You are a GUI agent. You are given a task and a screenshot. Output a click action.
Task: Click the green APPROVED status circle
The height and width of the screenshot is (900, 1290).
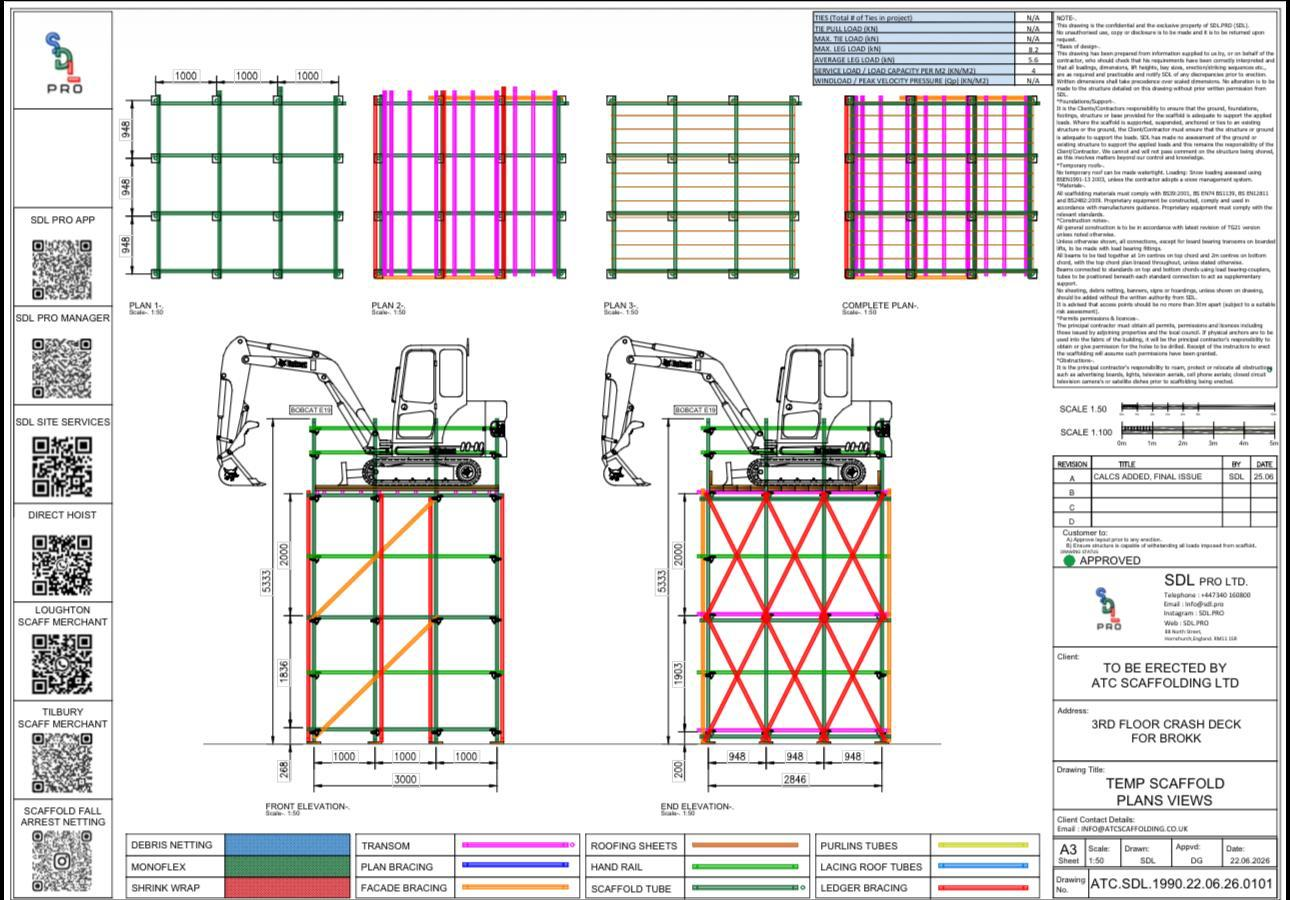tap(1069, 561)
